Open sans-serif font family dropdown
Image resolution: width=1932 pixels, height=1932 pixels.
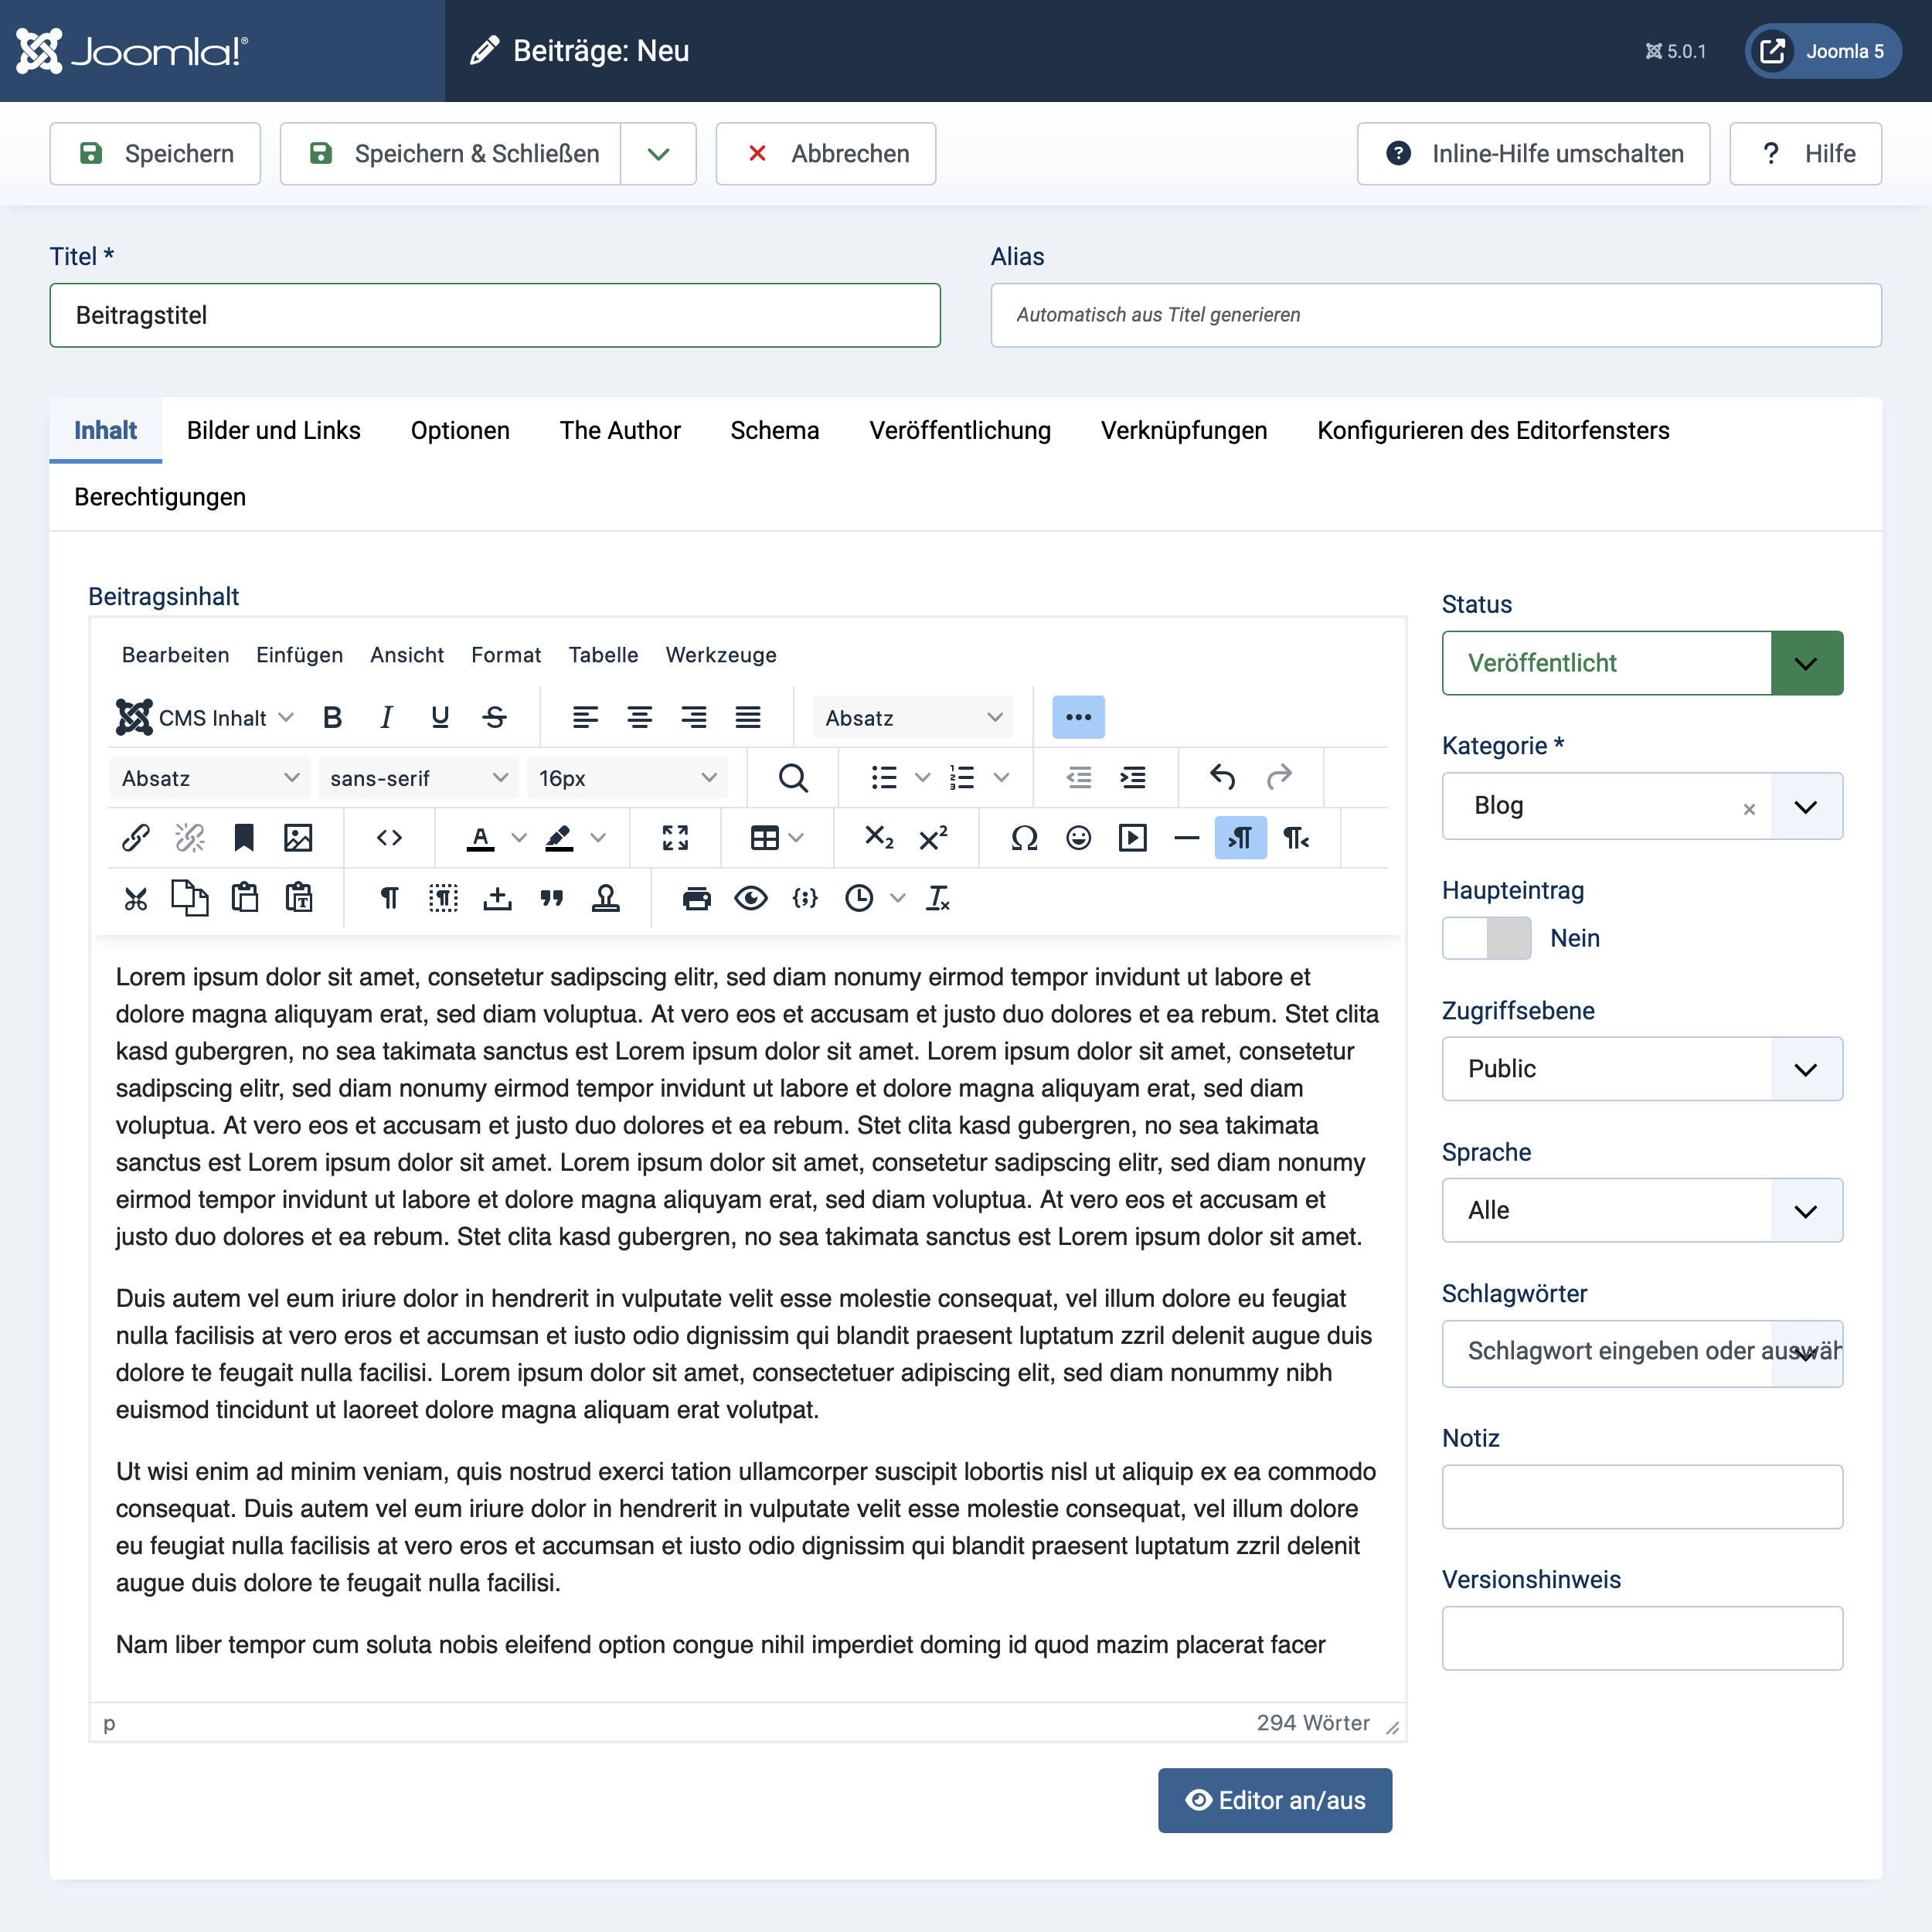(418, 777)
